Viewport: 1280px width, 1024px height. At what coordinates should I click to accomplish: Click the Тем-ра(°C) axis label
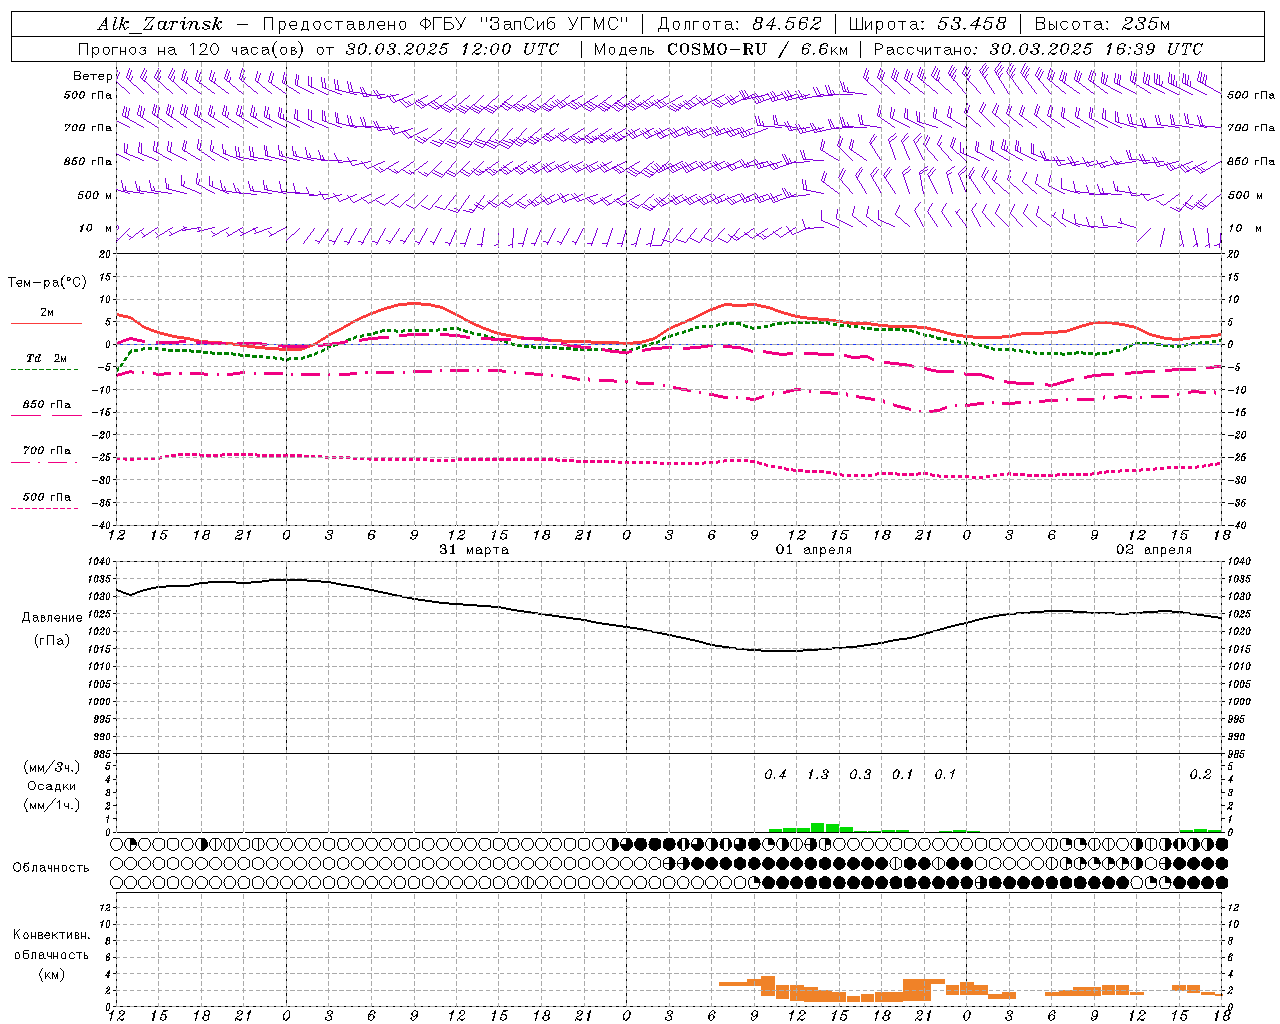(x=47, y=283)
